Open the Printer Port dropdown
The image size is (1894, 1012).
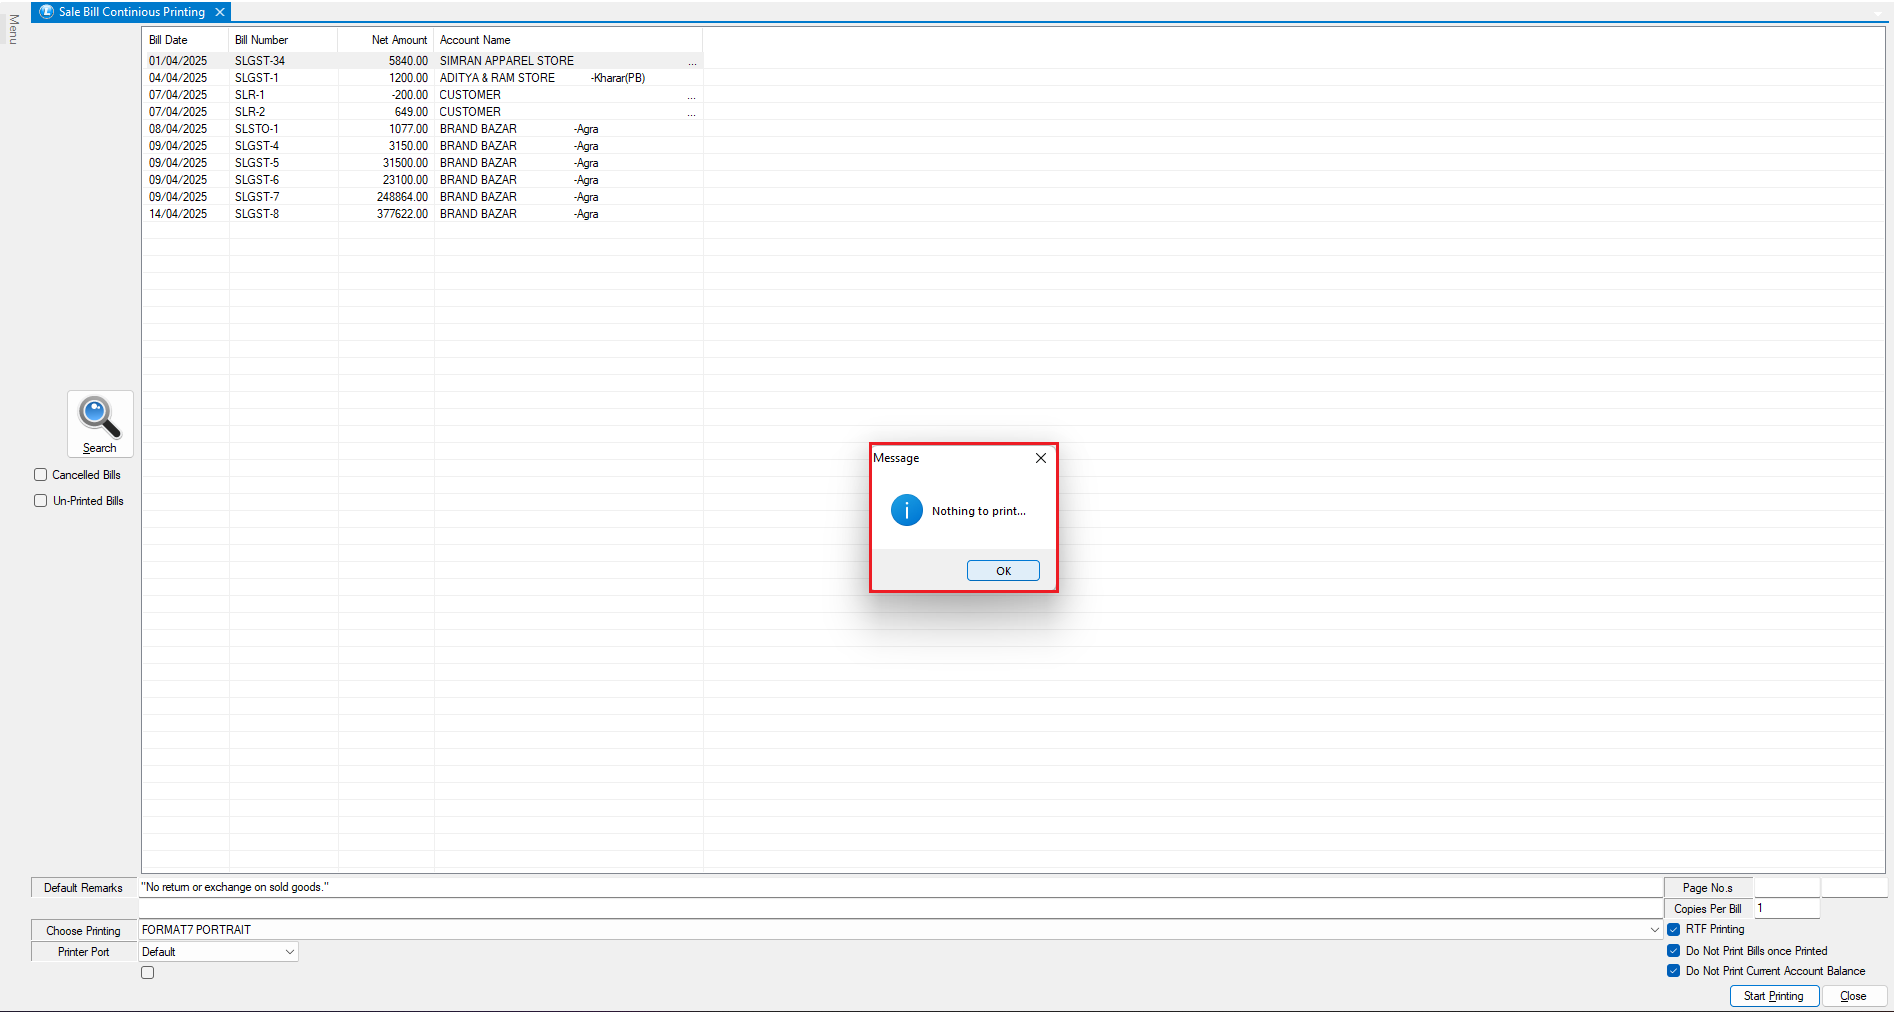tap(289, 952)
